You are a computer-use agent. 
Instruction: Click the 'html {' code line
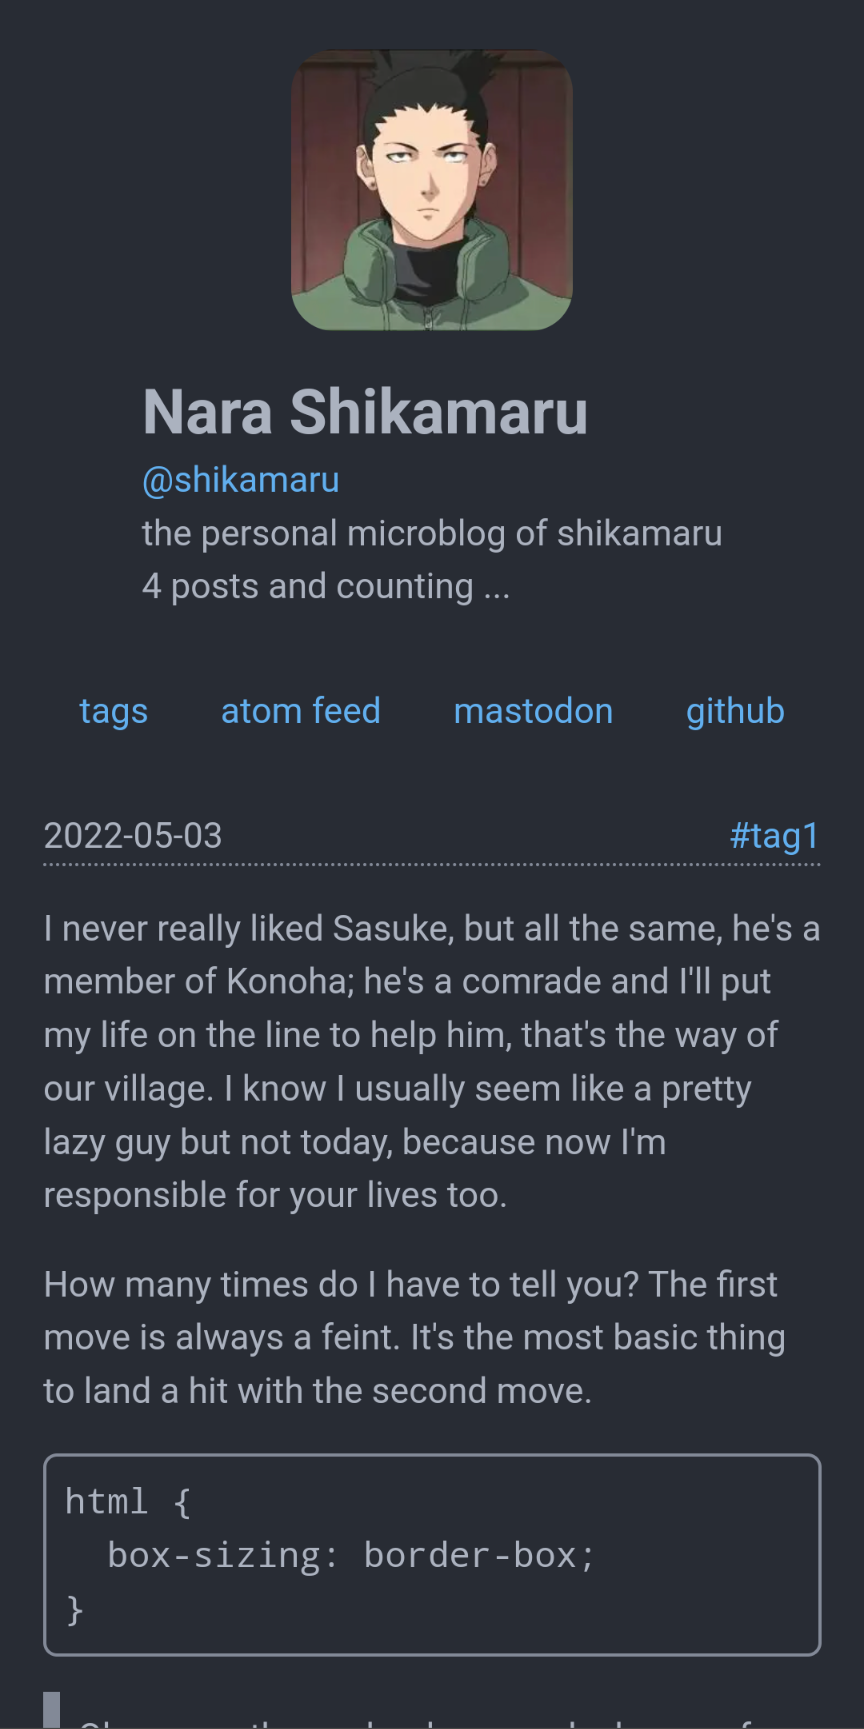[128, 1502]
